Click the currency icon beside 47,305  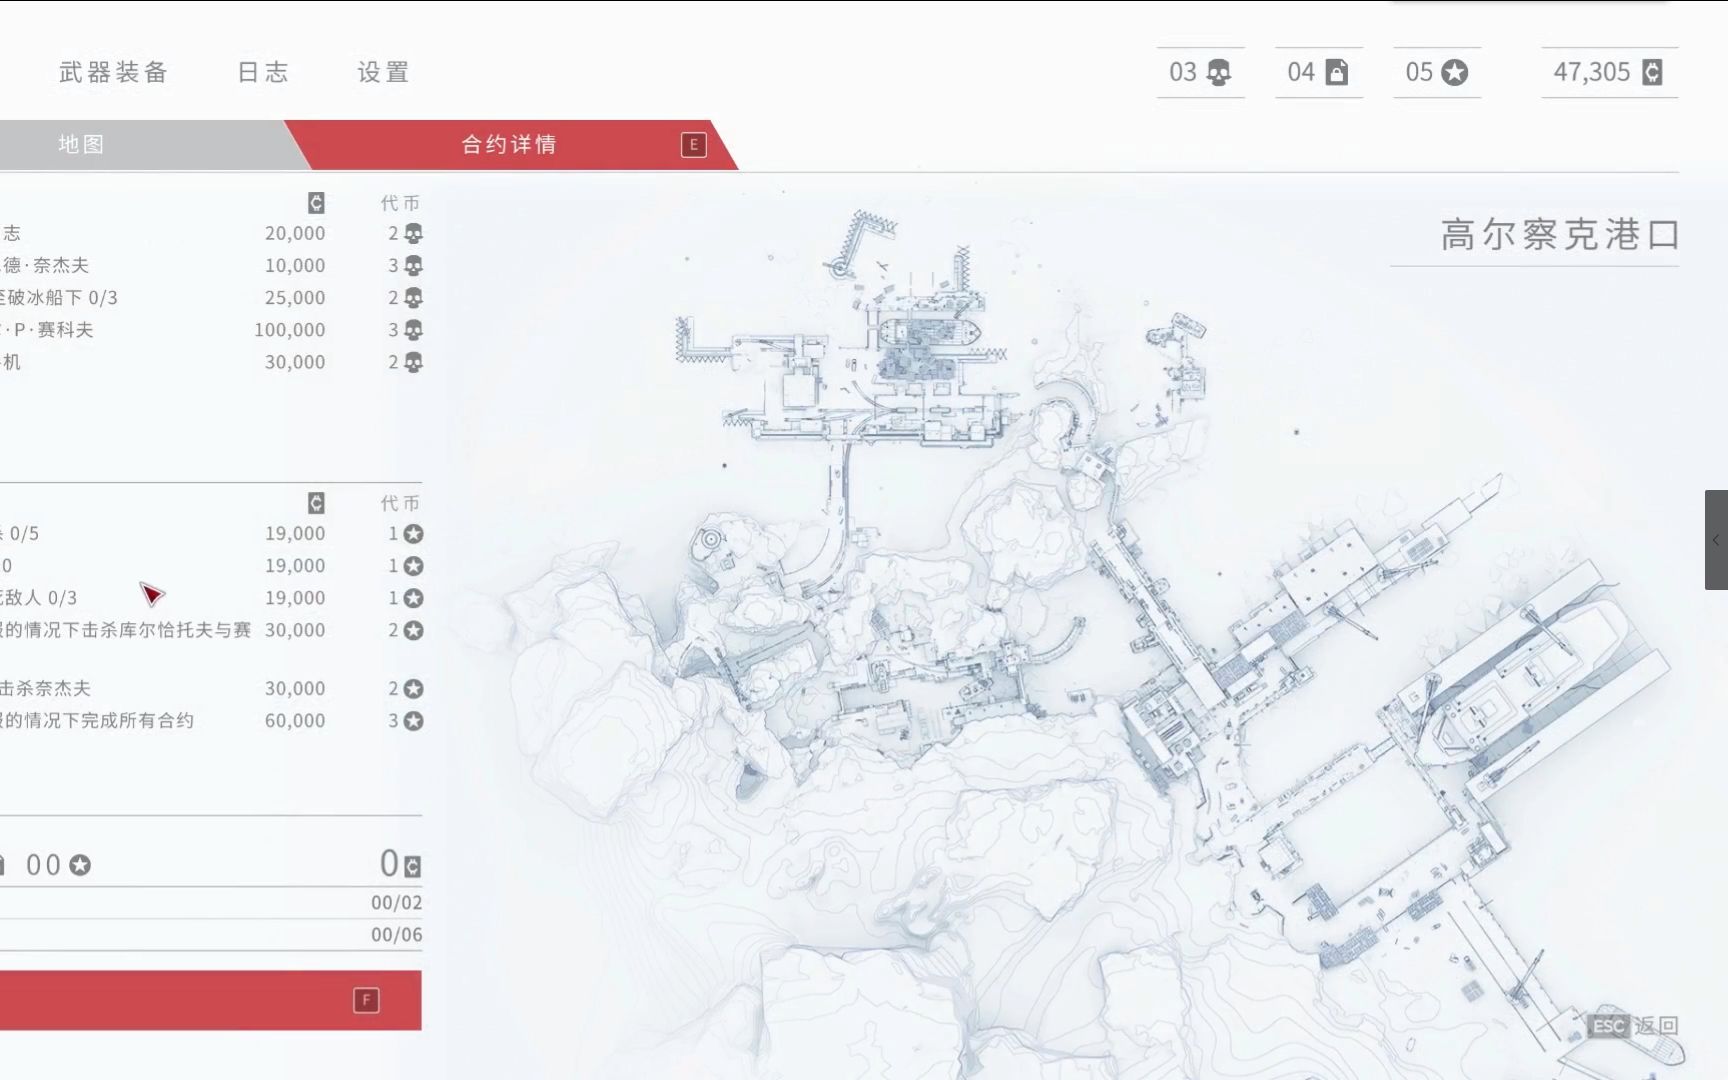(x=1652, y=72)
